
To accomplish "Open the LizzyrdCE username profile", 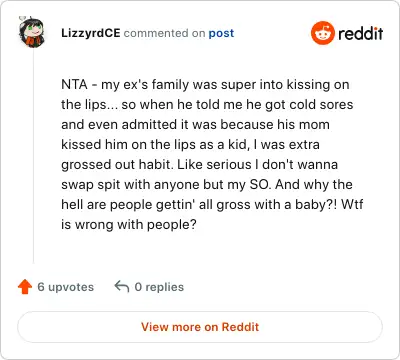I will [x=91, y=33].
